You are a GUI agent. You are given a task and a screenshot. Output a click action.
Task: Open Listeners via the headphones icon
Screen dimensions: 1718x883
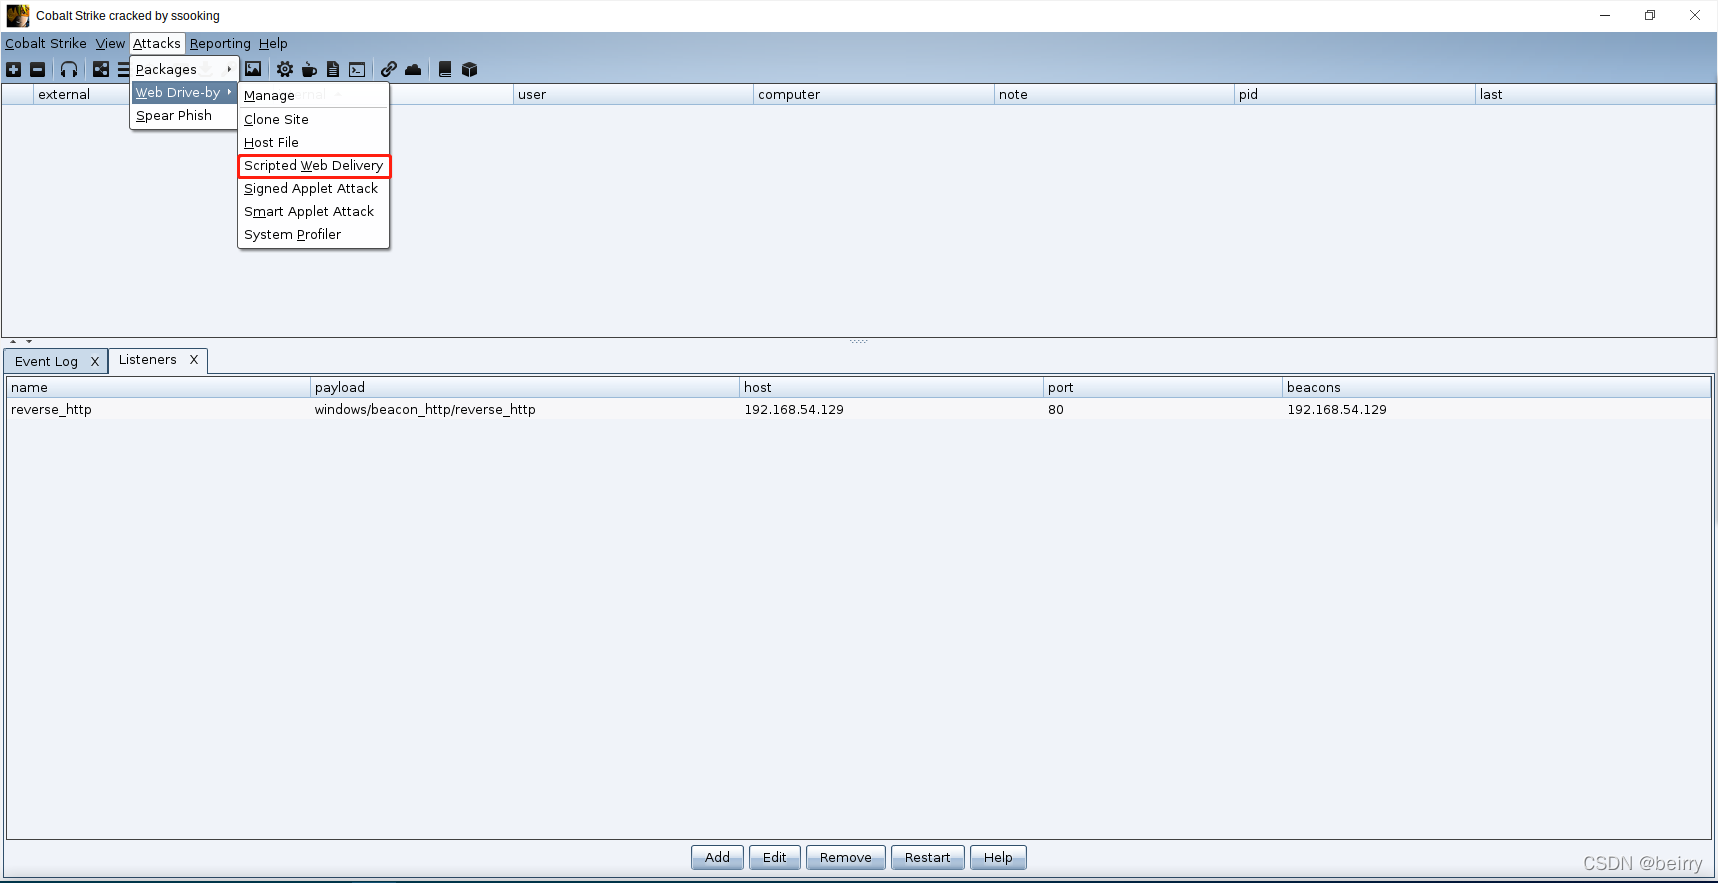pos(69,69)
